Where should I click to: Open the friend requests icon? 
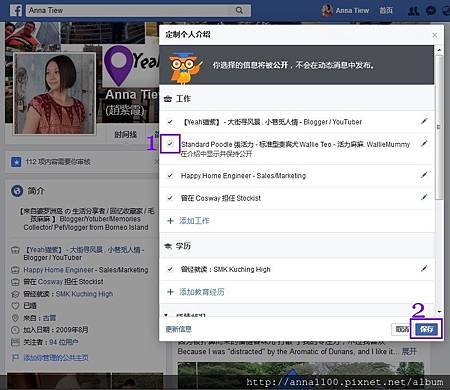tap(414, 11)
